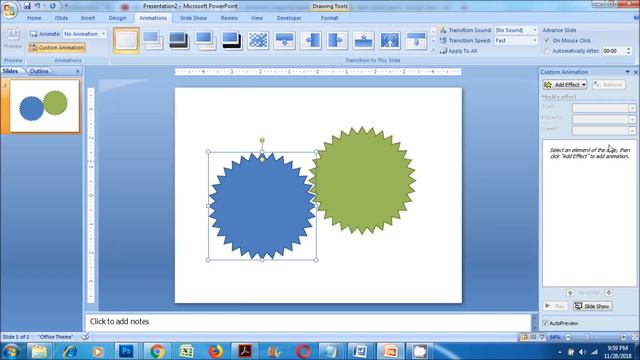
Task: Expand the transition gallery More arrow
Action: 433,49
